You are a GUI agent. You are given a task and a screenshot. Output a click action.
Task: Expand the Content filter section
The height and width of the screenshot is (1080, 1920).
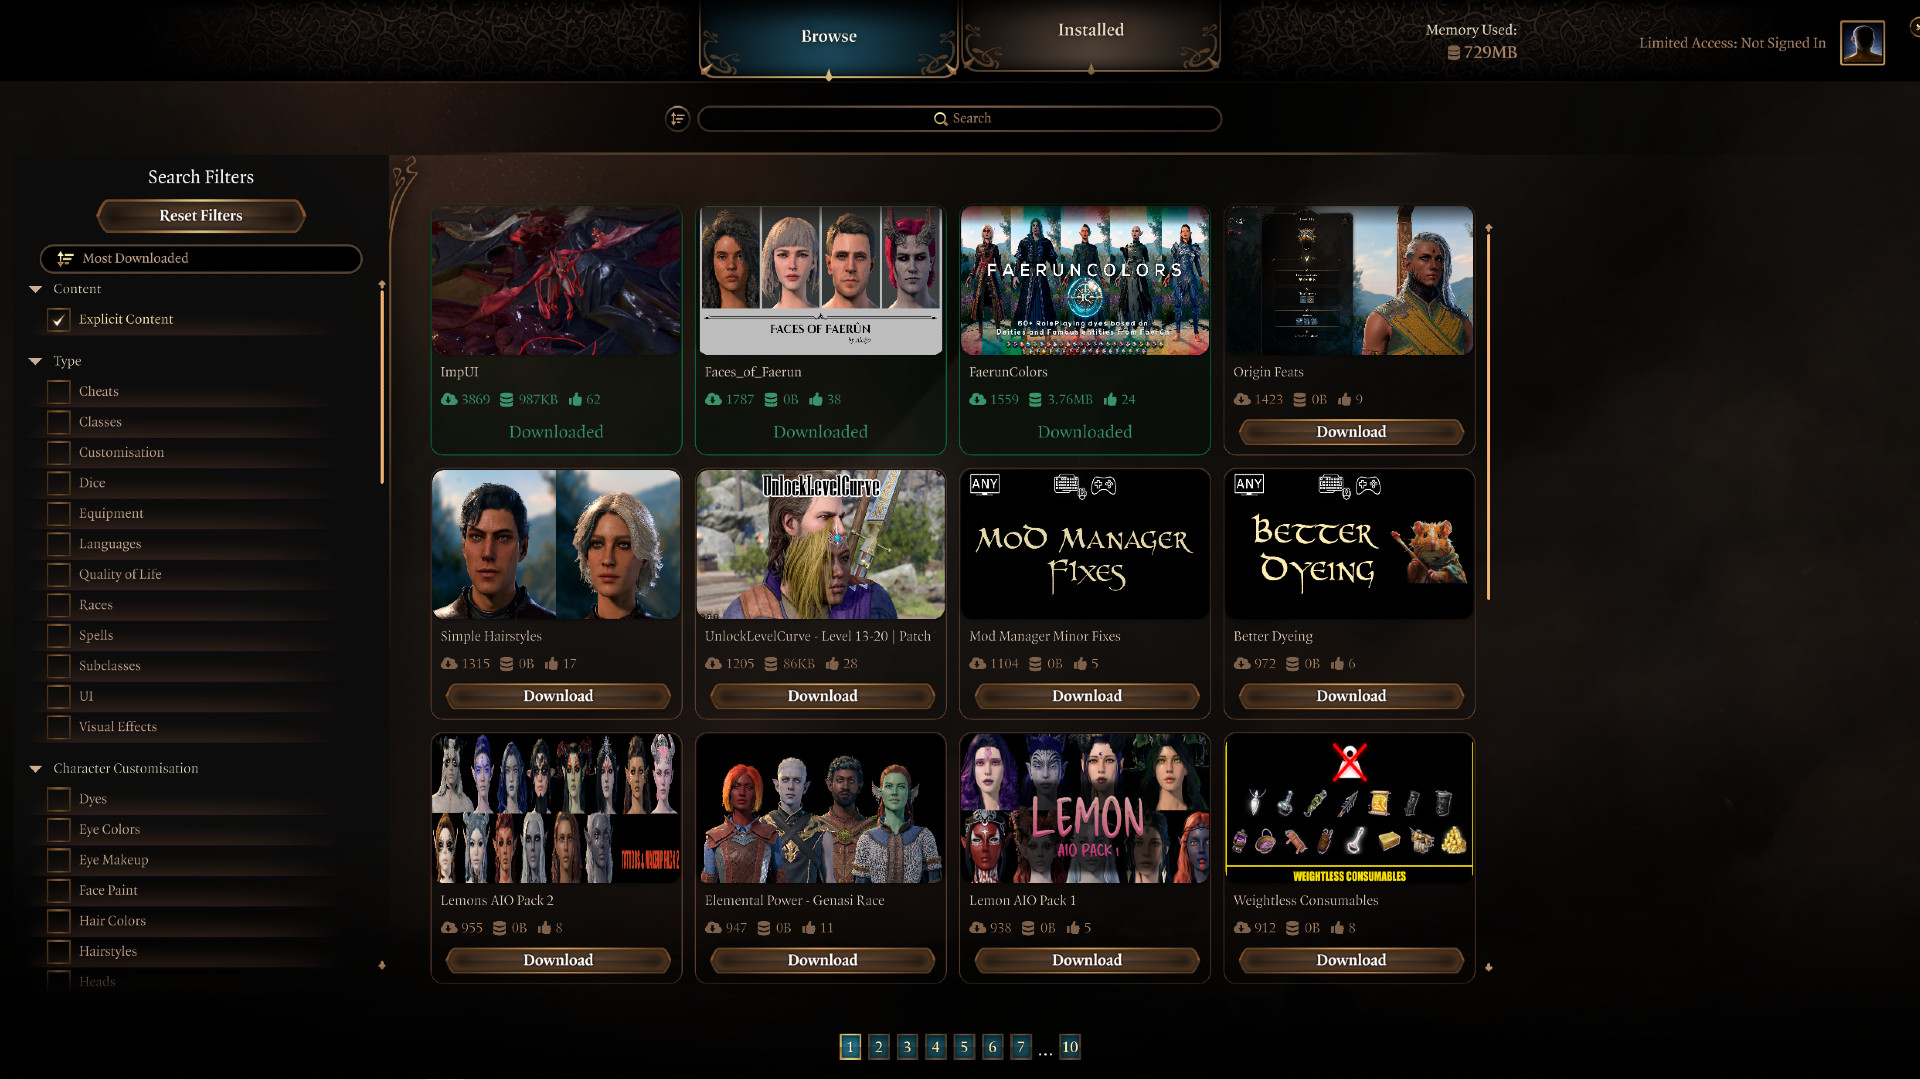(36, 287)
